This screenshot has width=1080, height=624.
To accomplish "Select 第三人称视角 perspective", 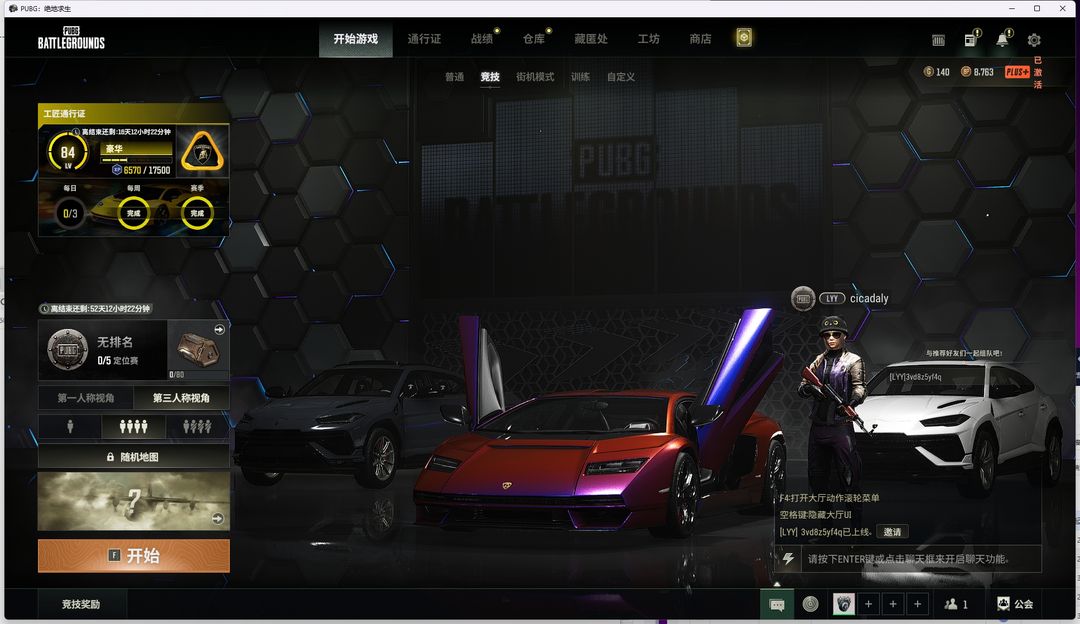I will click(x=182, y=398).
